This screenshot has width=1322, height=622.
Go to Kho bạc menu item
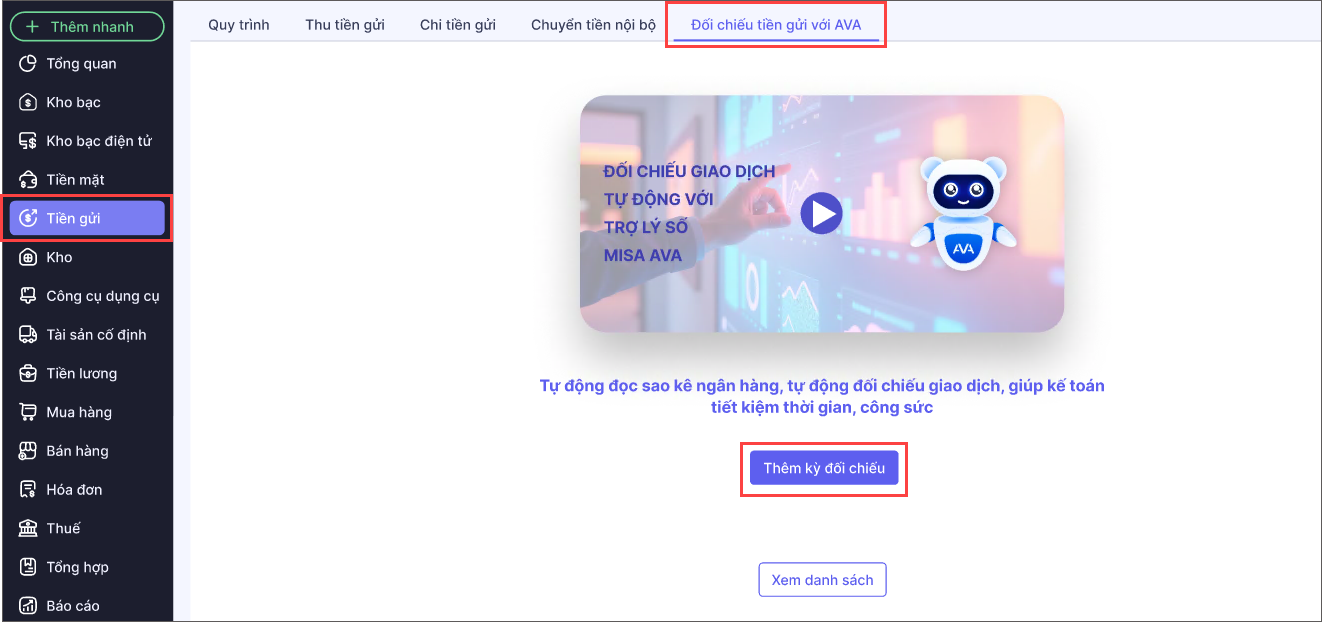tap(87, 103)
